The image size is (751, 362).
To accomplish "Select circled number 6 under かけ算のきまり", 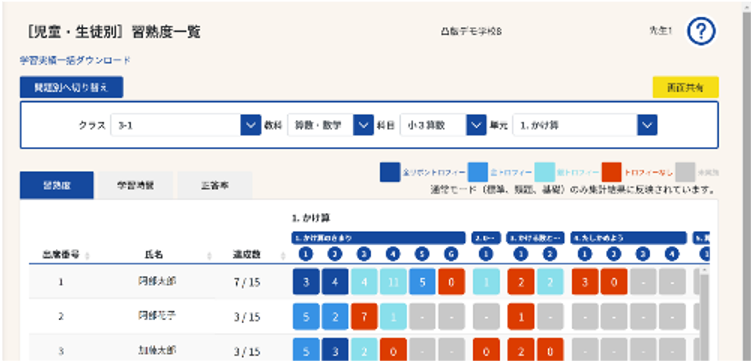I will tap(451, 254).
